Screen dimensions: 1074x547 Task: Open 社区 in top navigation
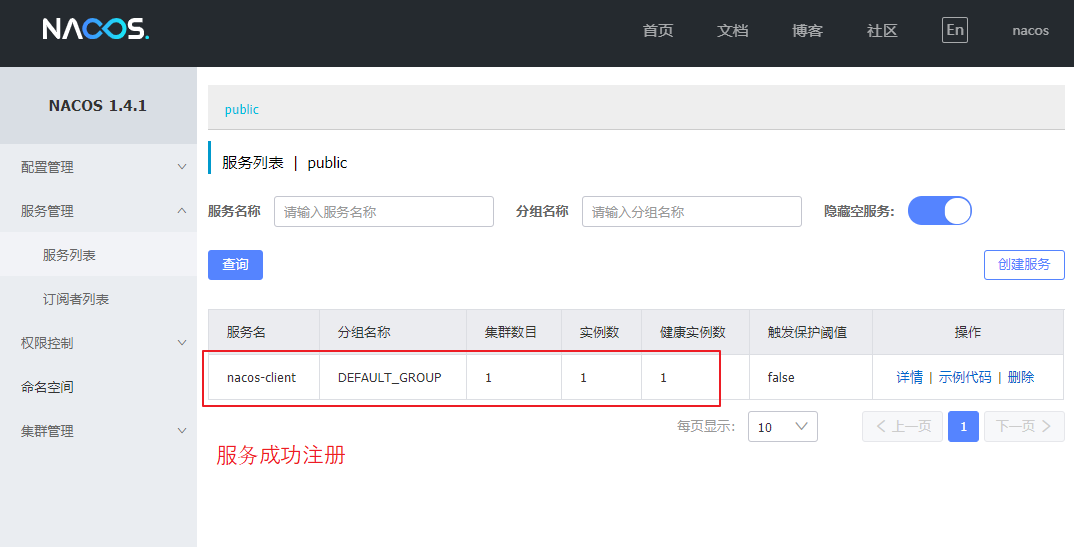coord(882,31)
